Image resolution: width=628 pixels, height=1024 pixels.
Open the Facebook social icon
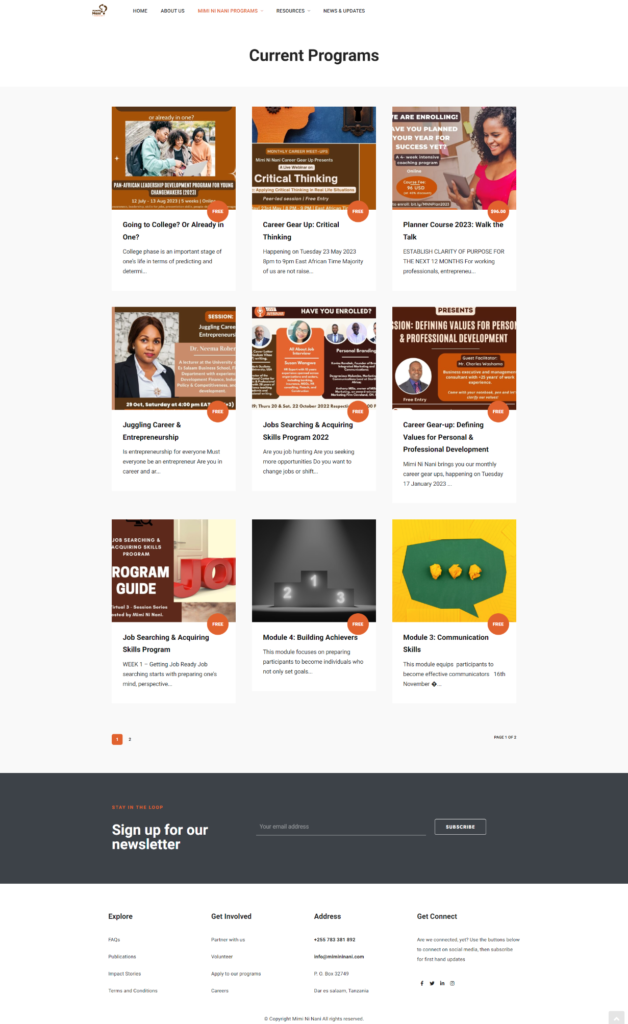coord(422,983)
